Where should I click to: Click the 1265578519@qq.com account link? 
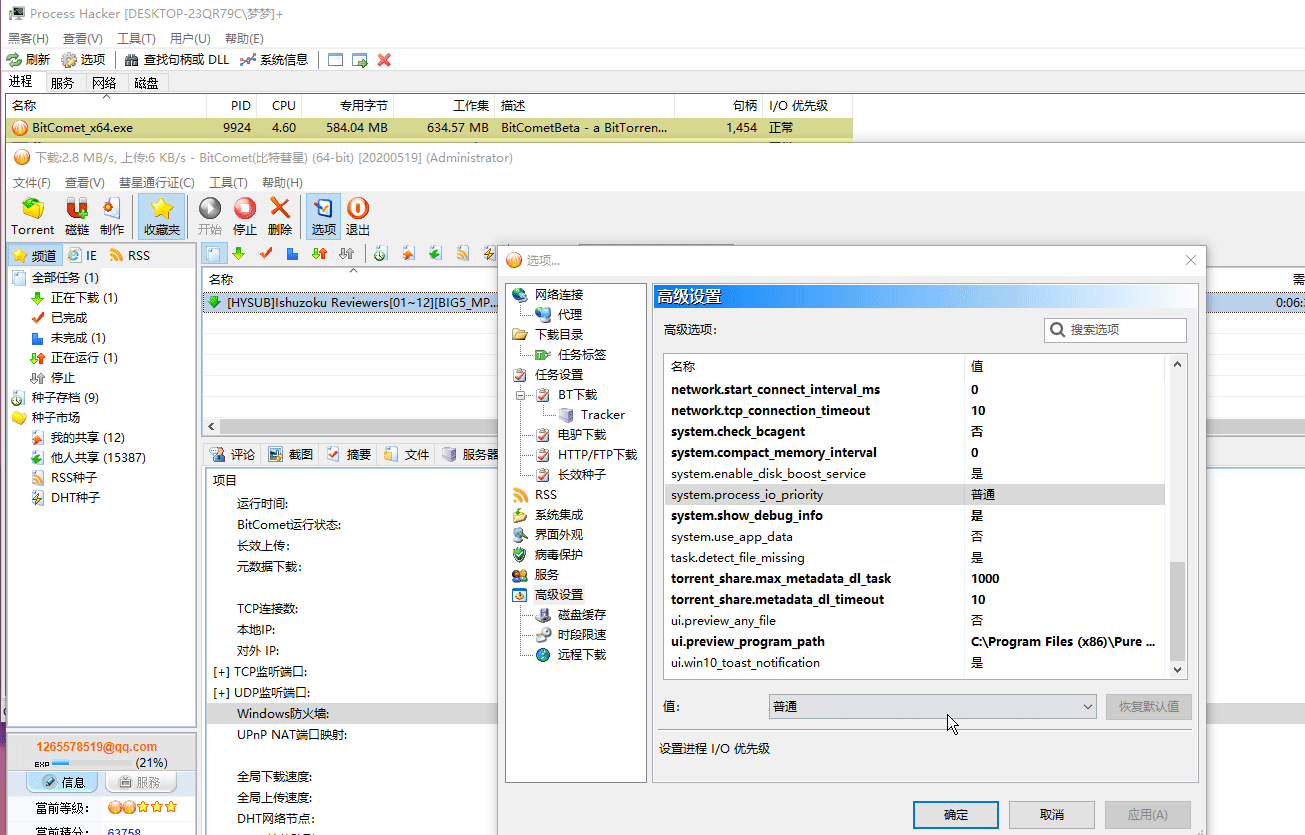click(x=97, y=746)
